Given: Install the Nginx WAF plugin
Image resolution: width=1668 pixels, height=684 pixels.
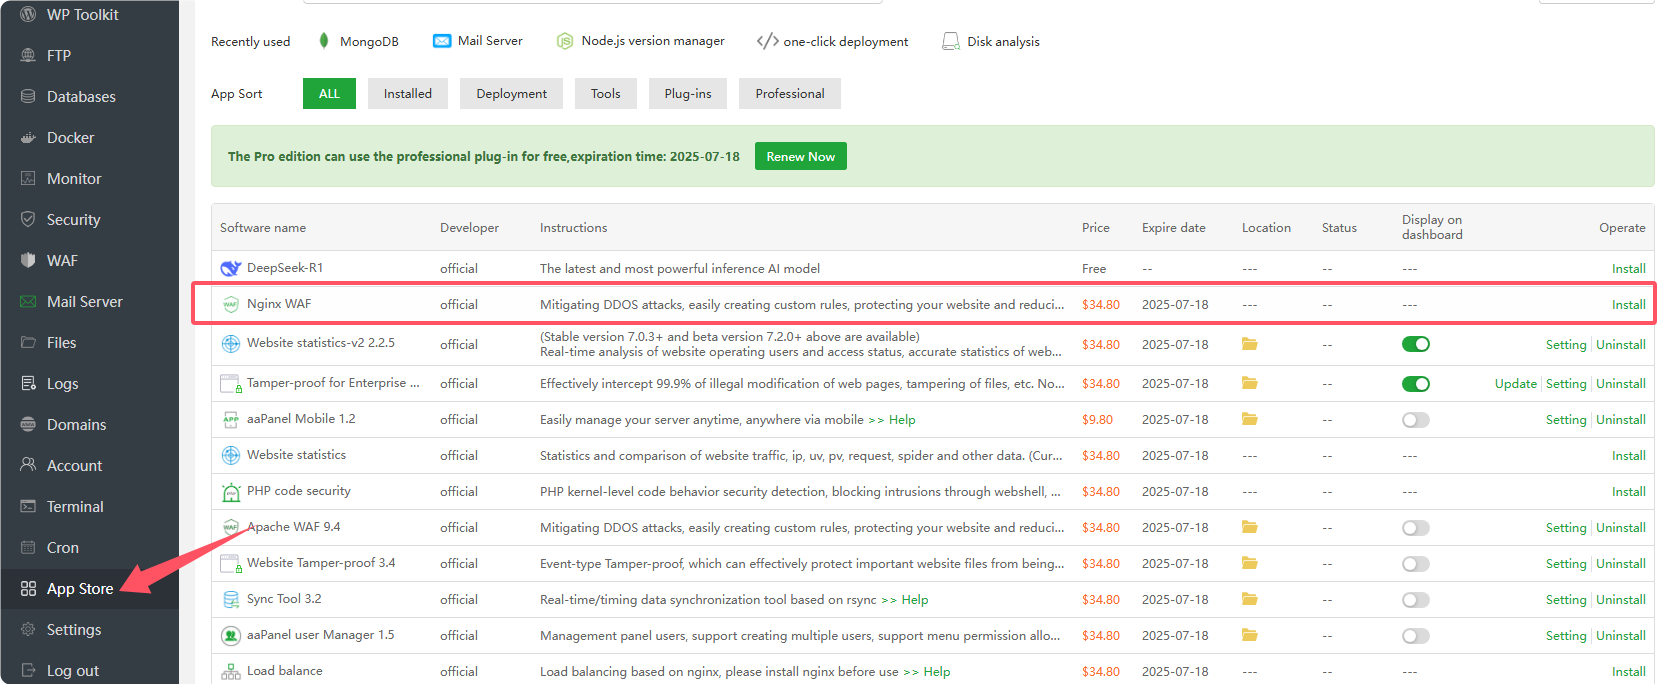Looking at the screenshot, I should [1628, 305].
